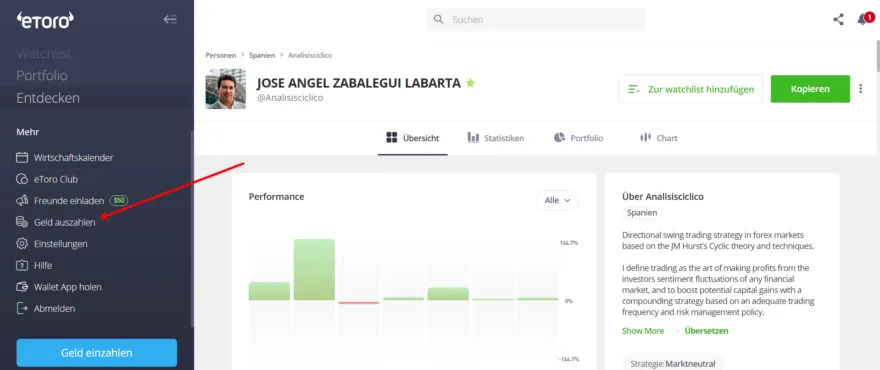Click the Kopieren button
The height and width of the screenshot is (370, 880).
(x=810, y=89)
